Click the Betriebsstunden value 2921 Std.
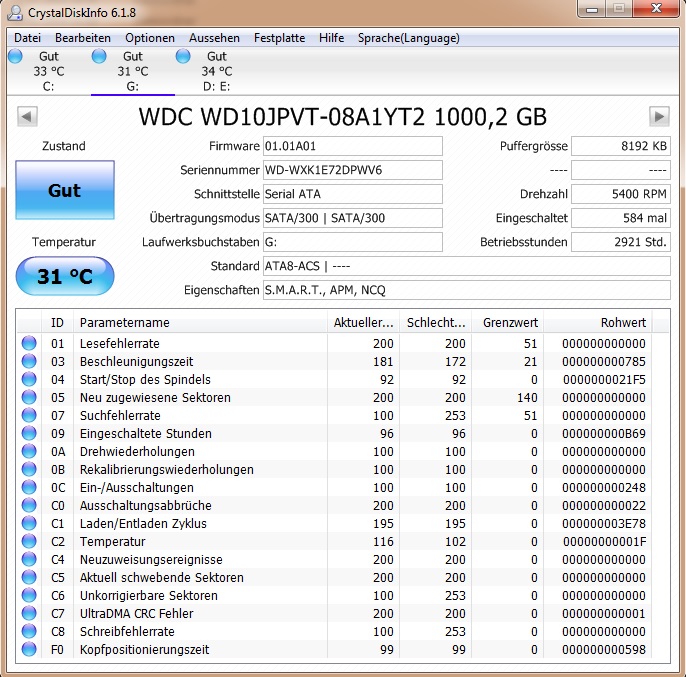The width and height of the screenshot is (686, 677). coord(621,242)
